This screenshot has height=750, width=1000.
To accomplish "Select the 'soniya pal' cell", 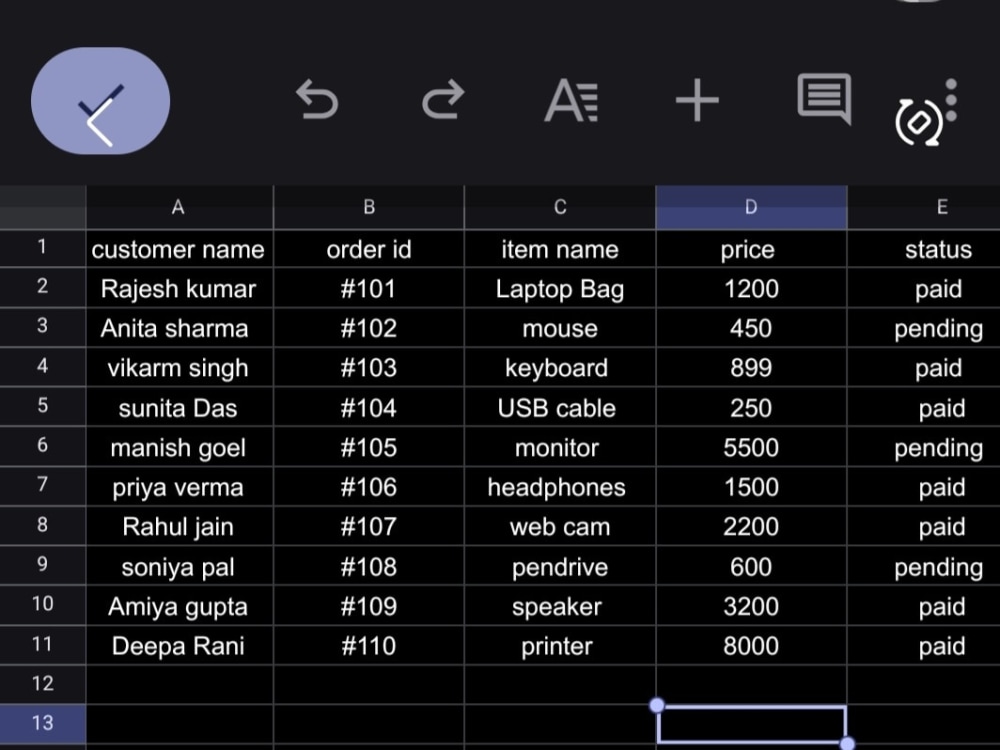I will (x=179, y=567).
